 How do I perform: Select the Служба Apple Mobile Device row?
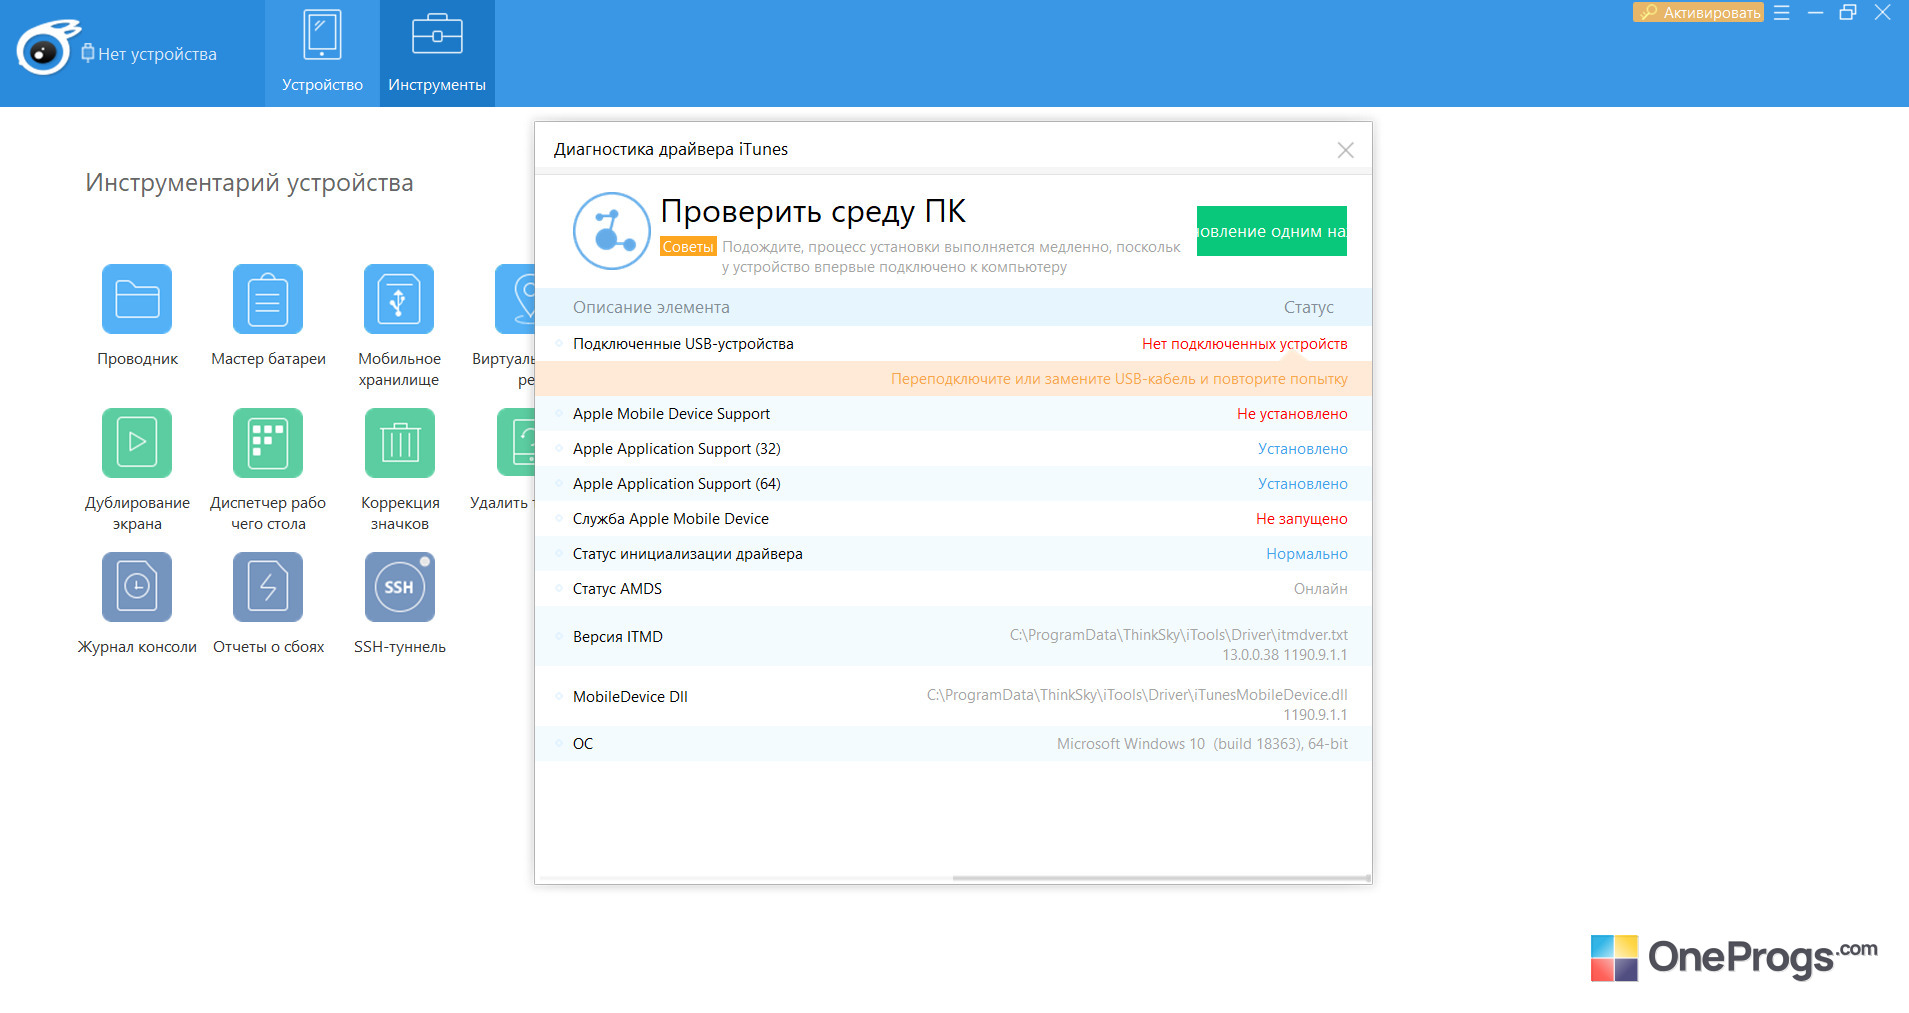953,519
